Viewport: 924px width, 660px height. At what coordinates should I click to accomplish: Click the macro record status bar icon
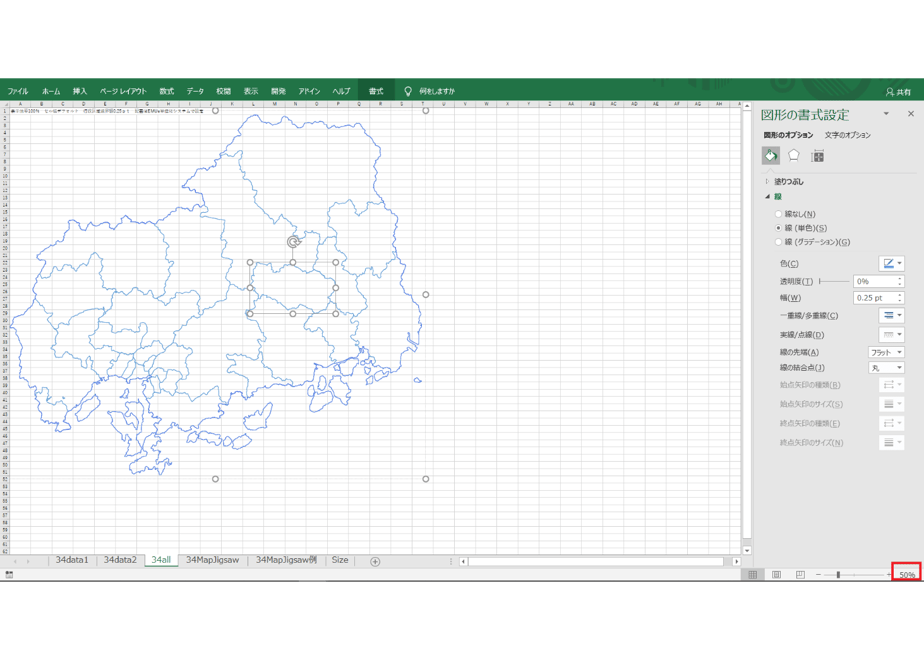pos(9,575)
